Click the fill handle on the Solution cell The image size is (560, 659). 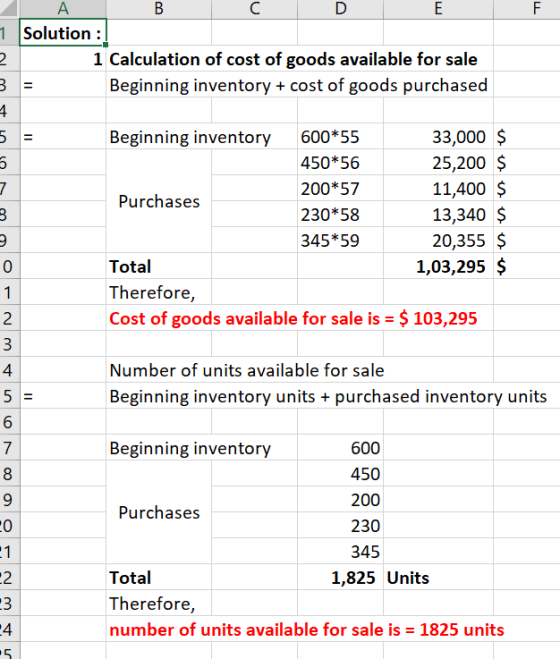(x=106, y=44)
